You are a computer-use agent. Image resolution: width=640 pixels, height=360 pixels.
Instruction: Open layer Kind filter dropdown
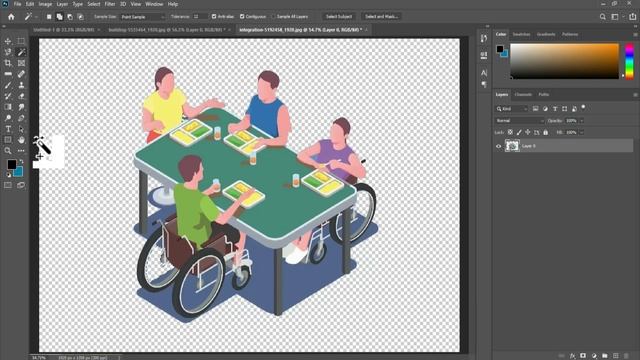click(x=512, y=109)
